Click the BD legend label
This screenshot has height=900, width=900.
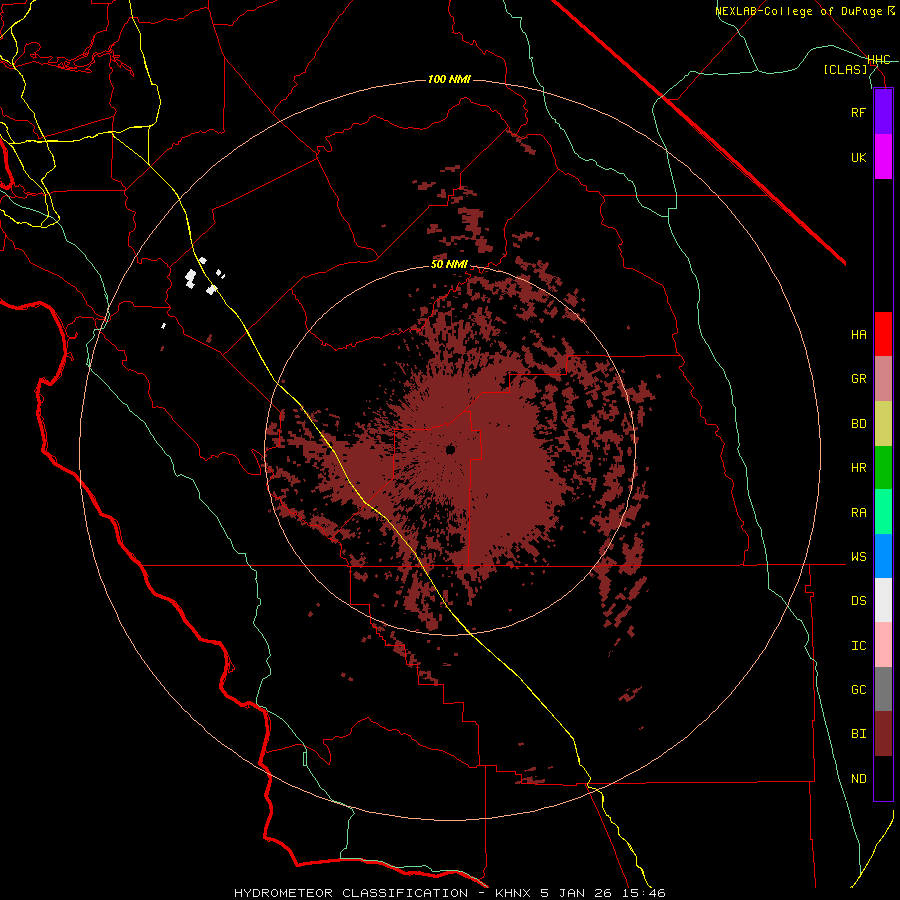pos(858,424)
